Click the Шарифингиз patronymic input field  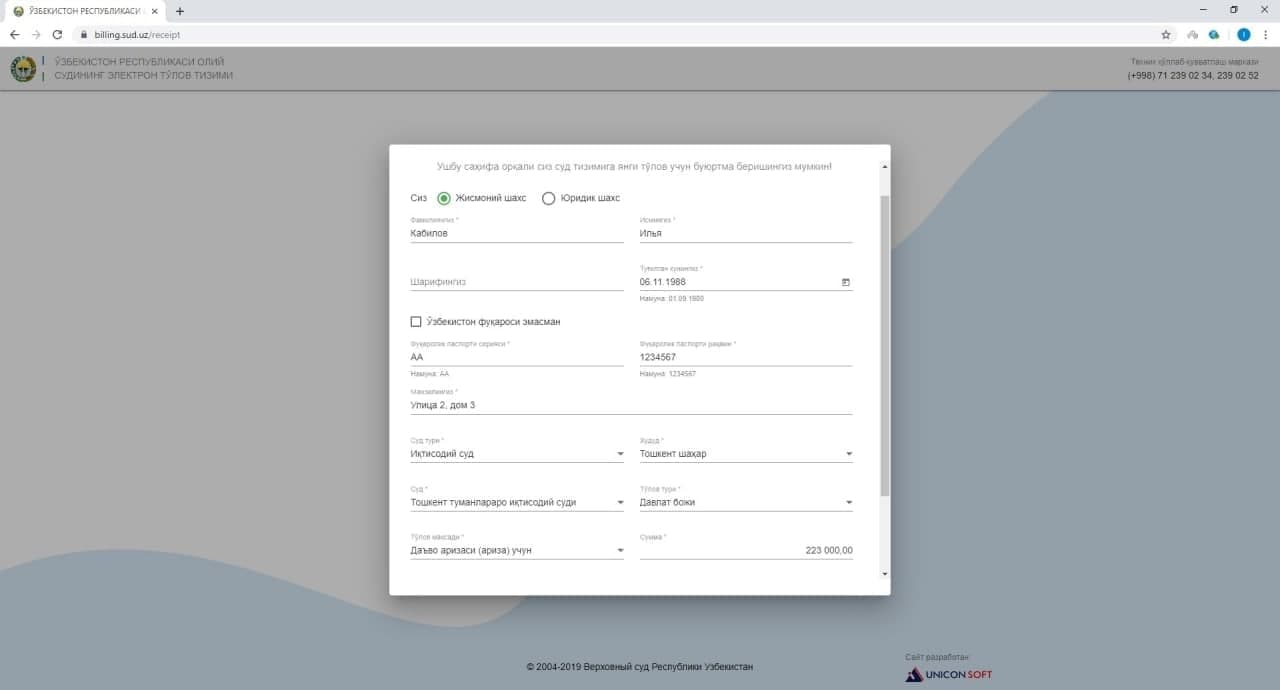pos(517,282)
